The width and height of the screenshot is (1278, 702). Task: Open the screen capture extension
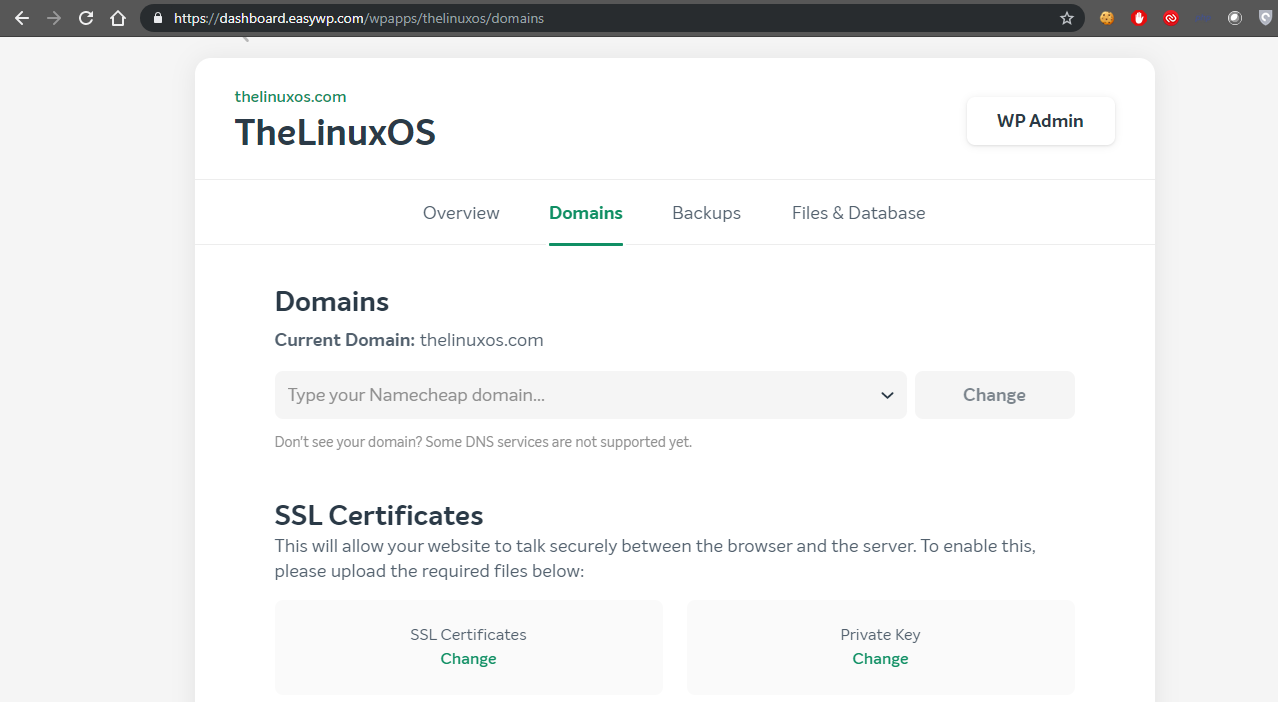click(x=1234, y=17)
